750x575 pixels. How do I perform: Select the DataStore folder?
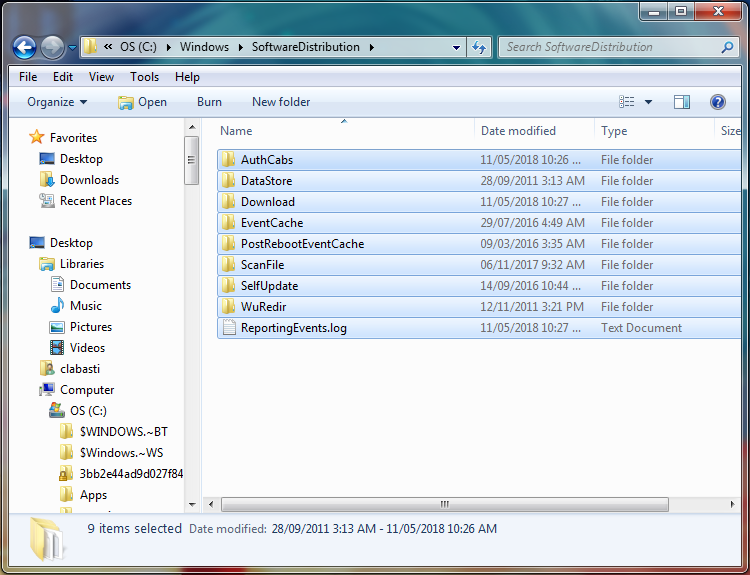pos(479,181)
